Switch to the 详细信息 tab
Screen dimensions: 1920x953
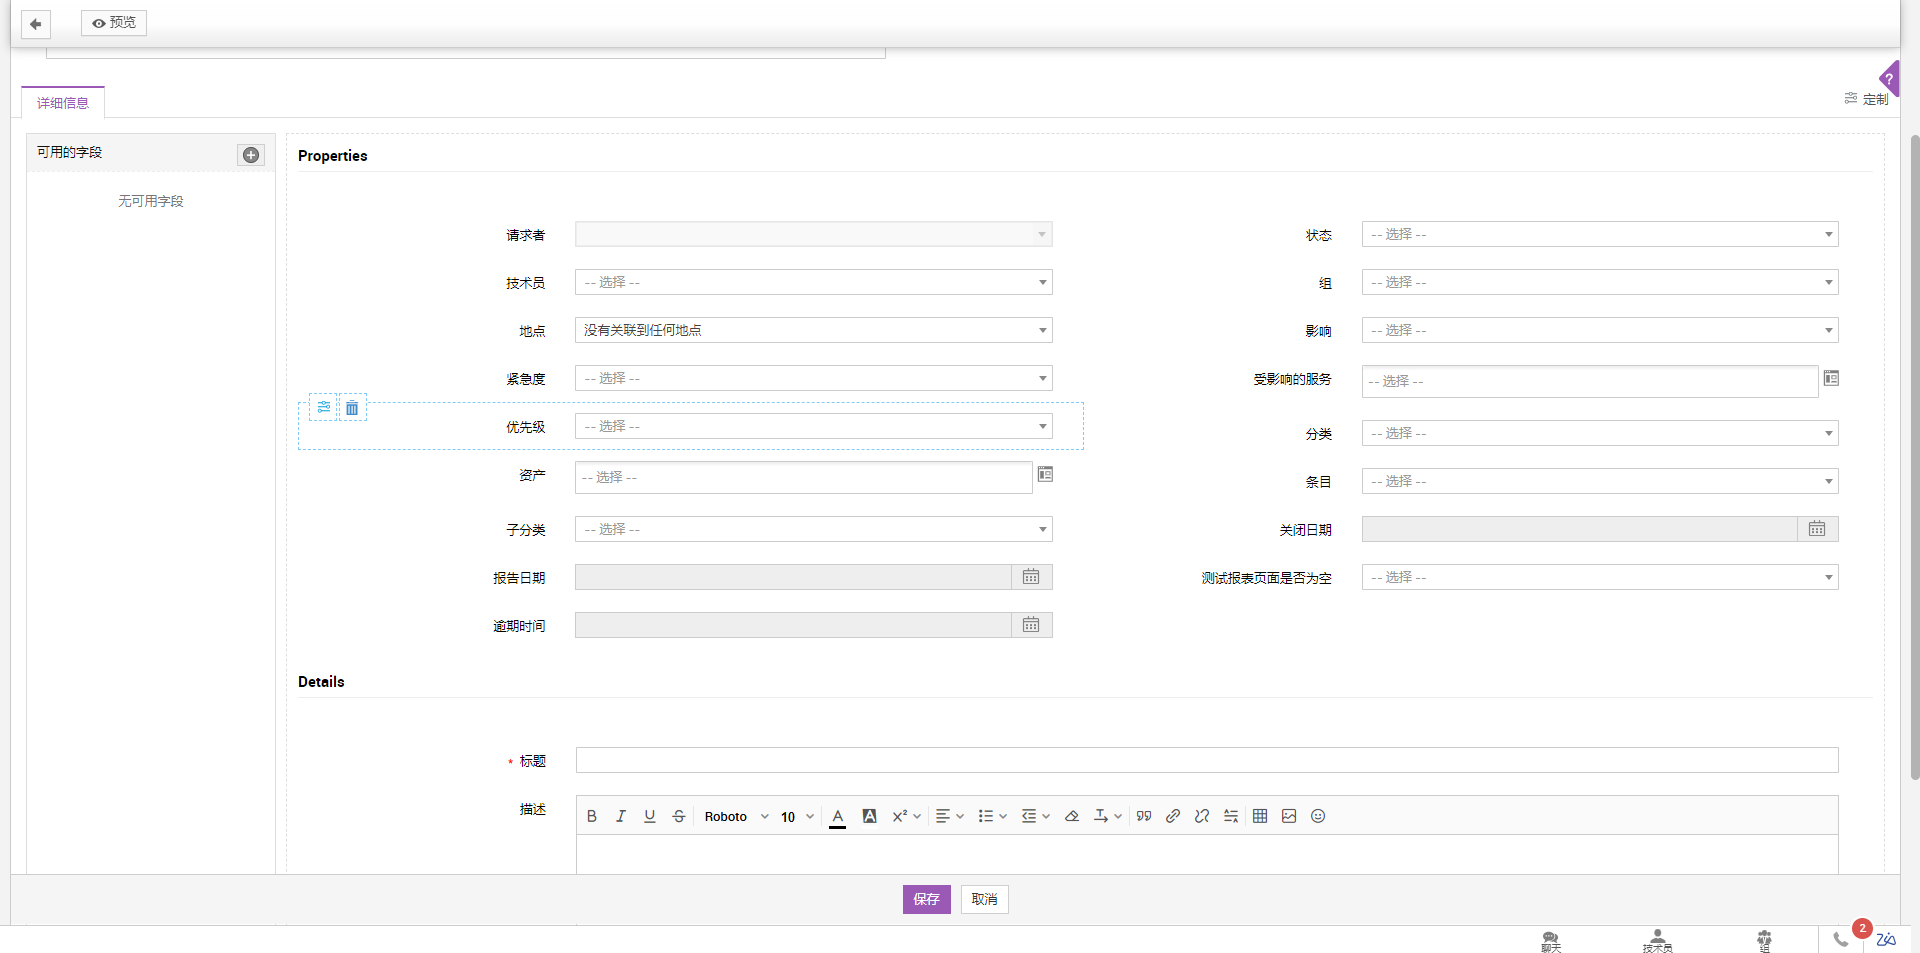(x=63, y=103)
